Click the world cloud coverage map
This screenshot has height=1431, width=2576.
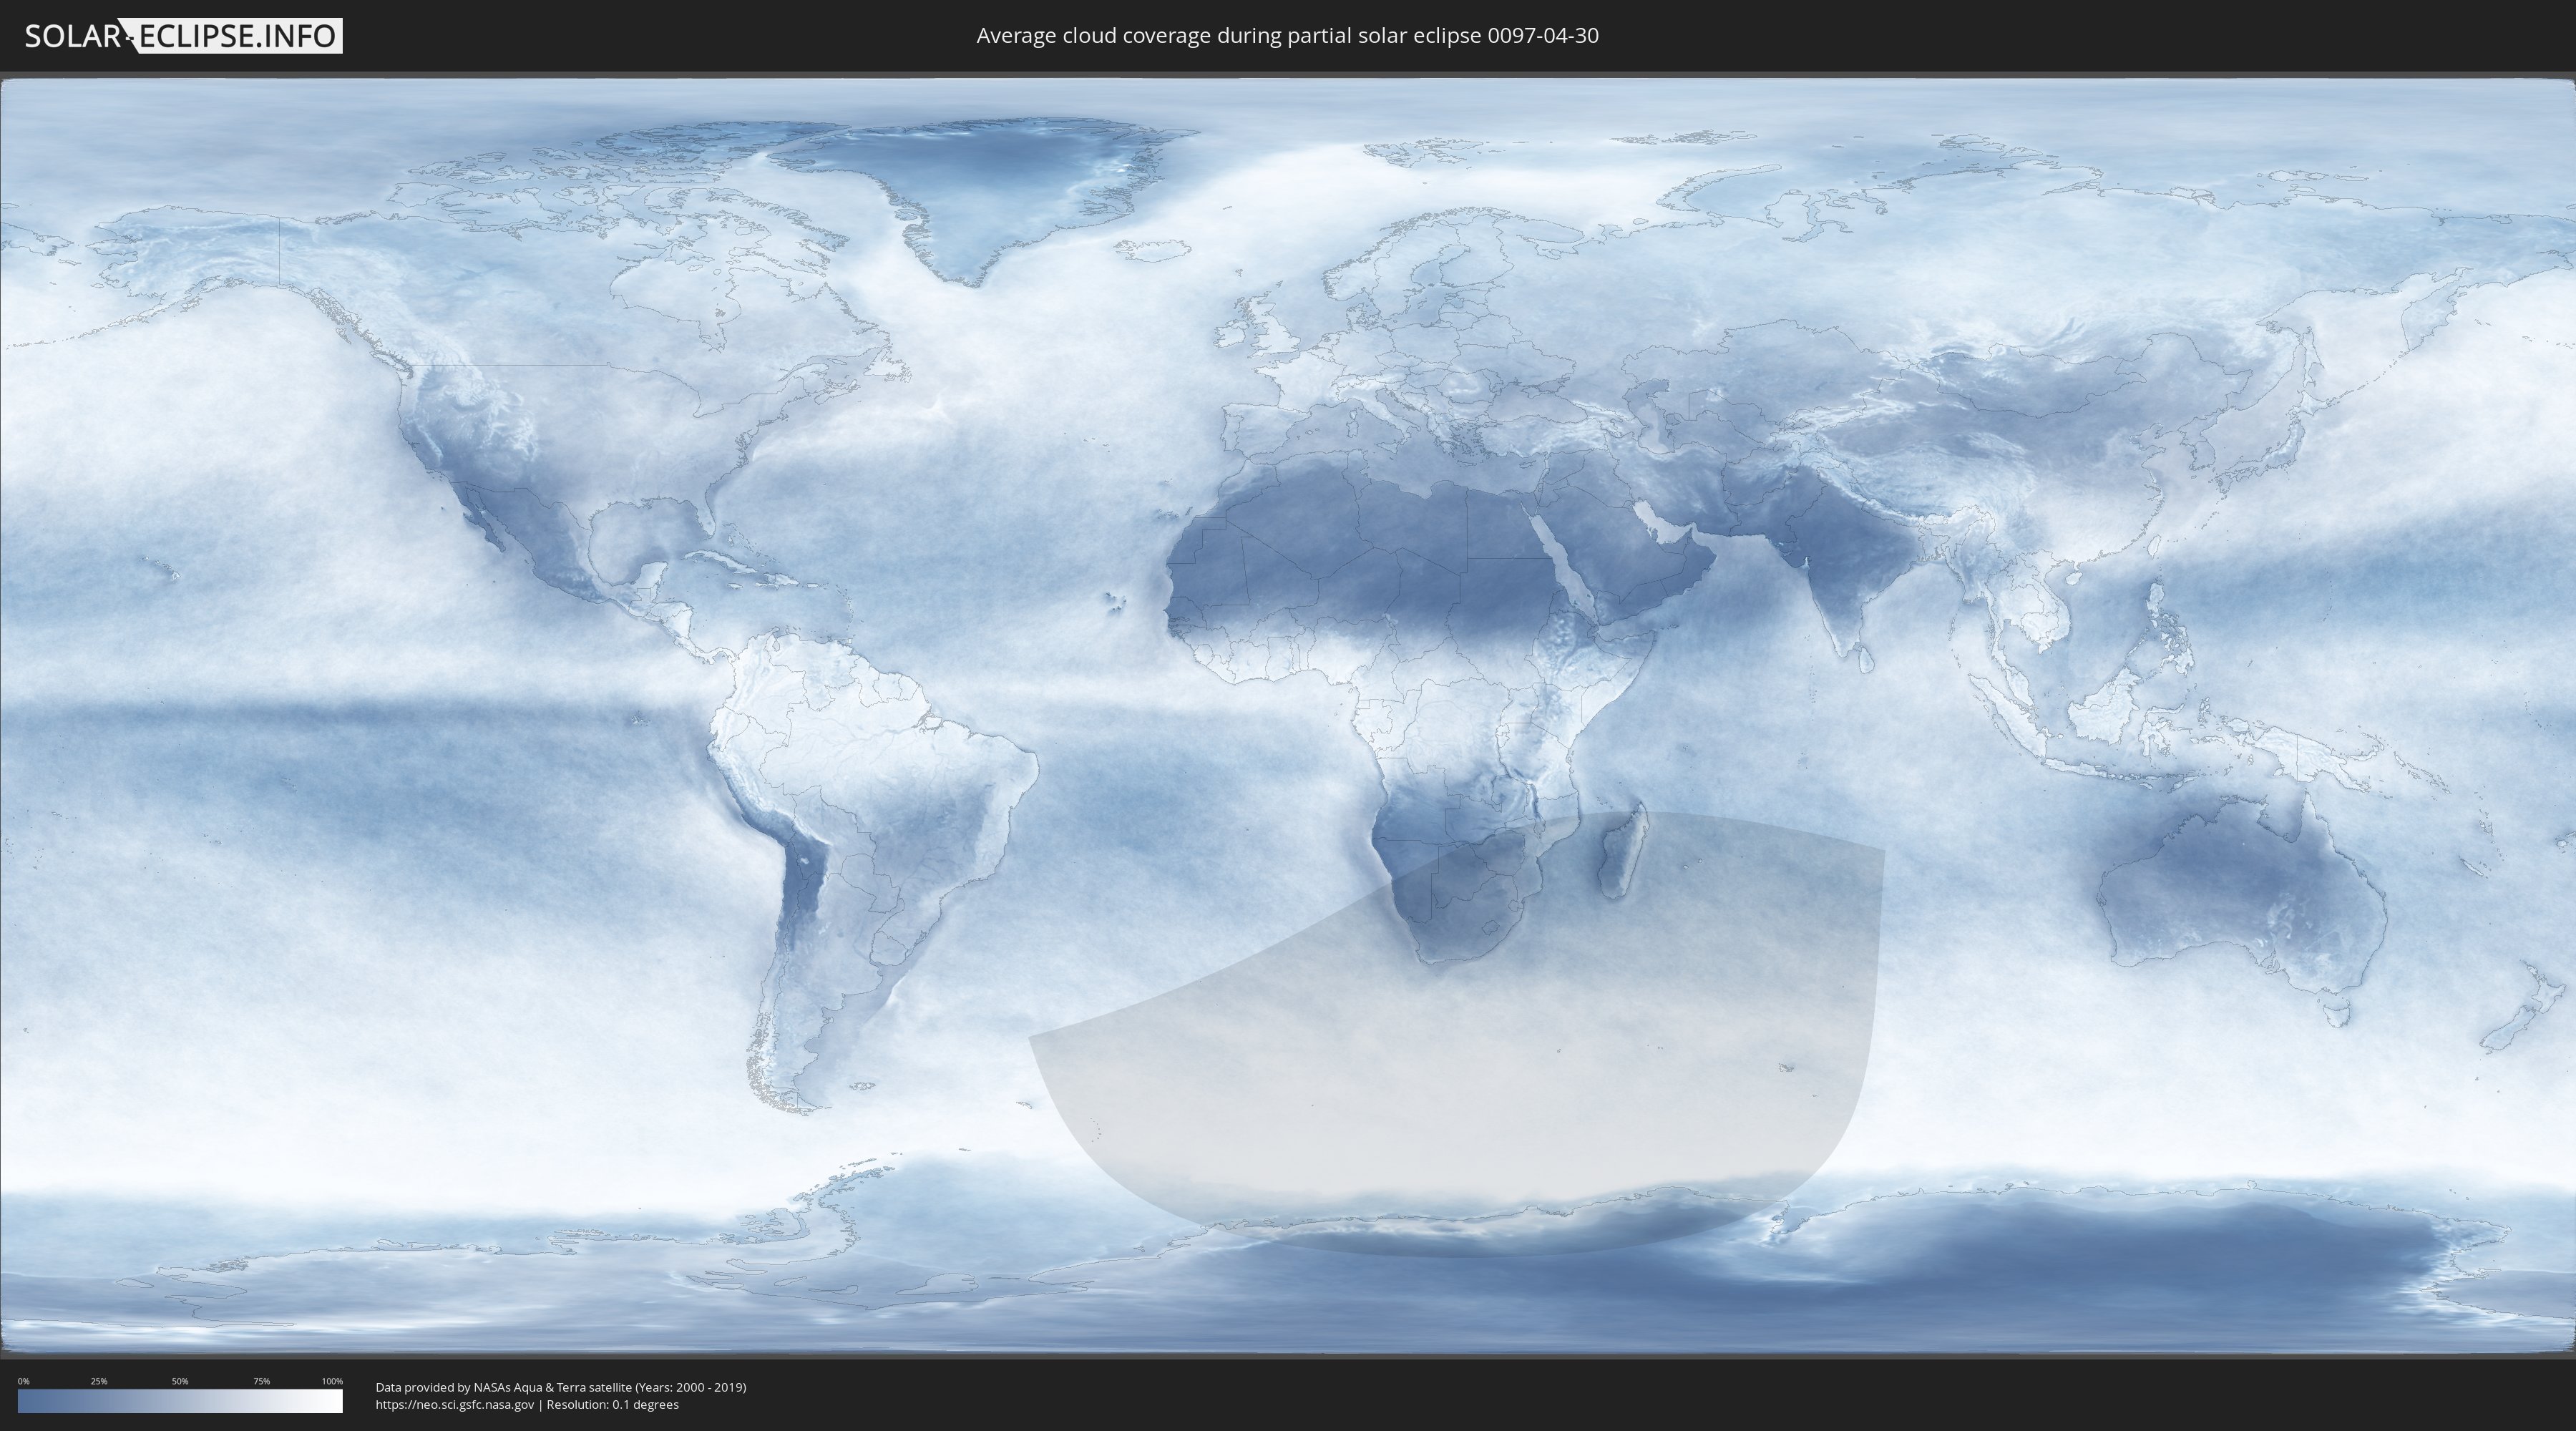click(1288, 716)
